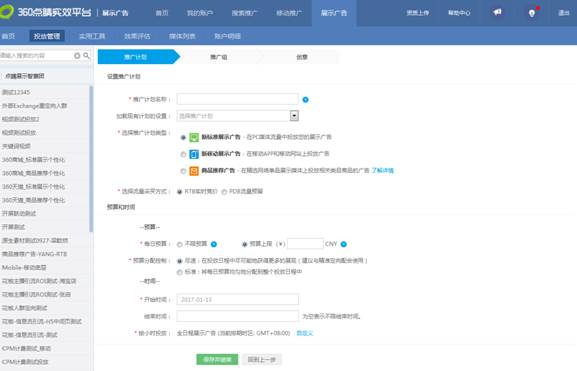The width and height of the screenshot is (577, 371).
Task: Select the standard display ad radio button
Action: [183, 137]
